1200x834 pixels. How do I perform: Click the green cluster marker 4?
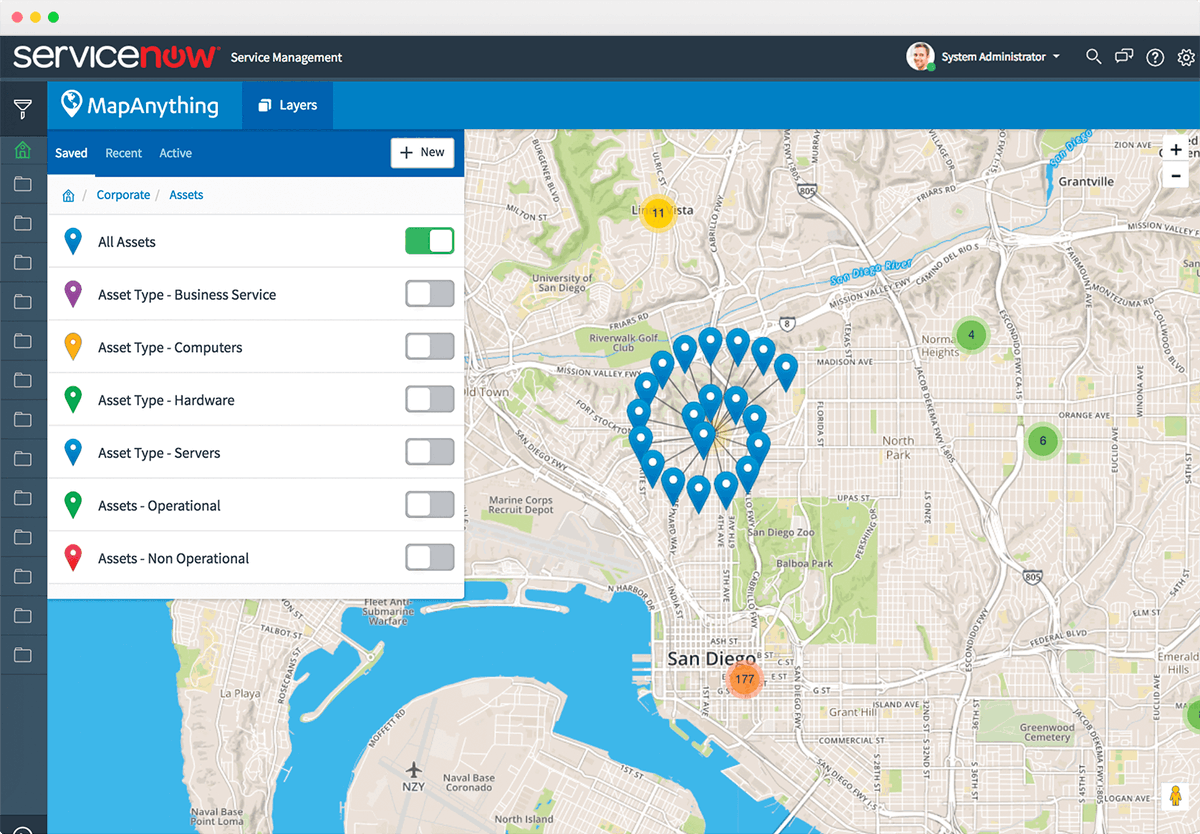pyautogui.click(x=970, y=335)
